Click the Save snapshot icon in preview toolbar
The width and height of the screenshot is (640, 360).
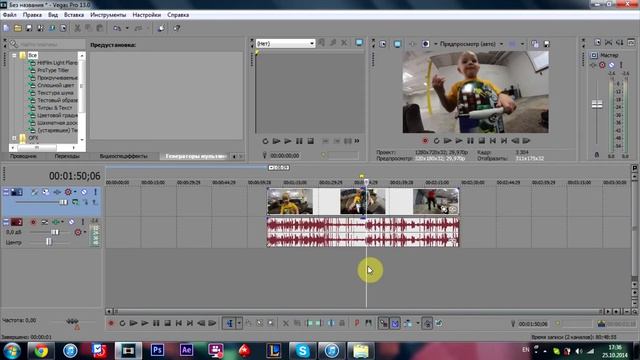tap(547, 44)
